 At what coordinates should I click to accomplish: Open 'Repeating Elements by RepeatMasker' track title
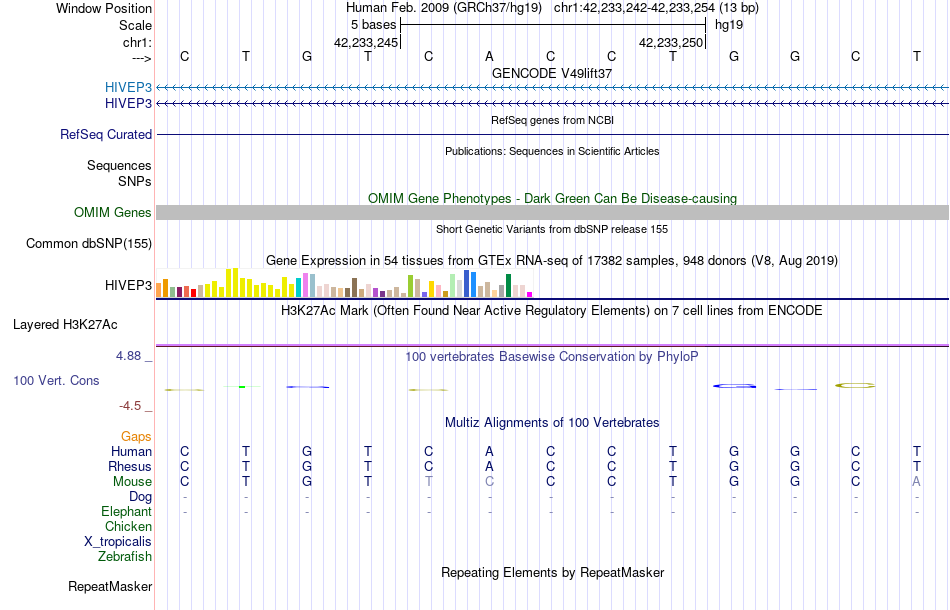[x=552, y=572]
